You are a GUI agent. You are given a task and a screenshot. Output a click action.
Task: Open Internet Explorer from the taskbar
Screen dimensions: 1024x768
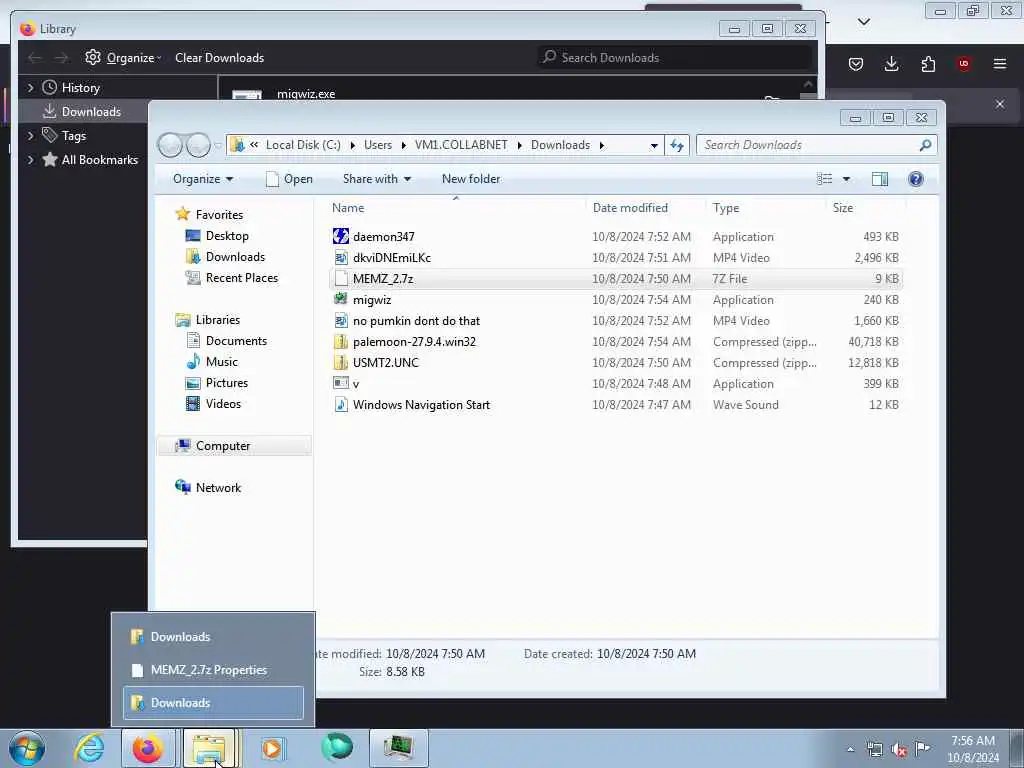pyautogui.click(x=89, y=748)
